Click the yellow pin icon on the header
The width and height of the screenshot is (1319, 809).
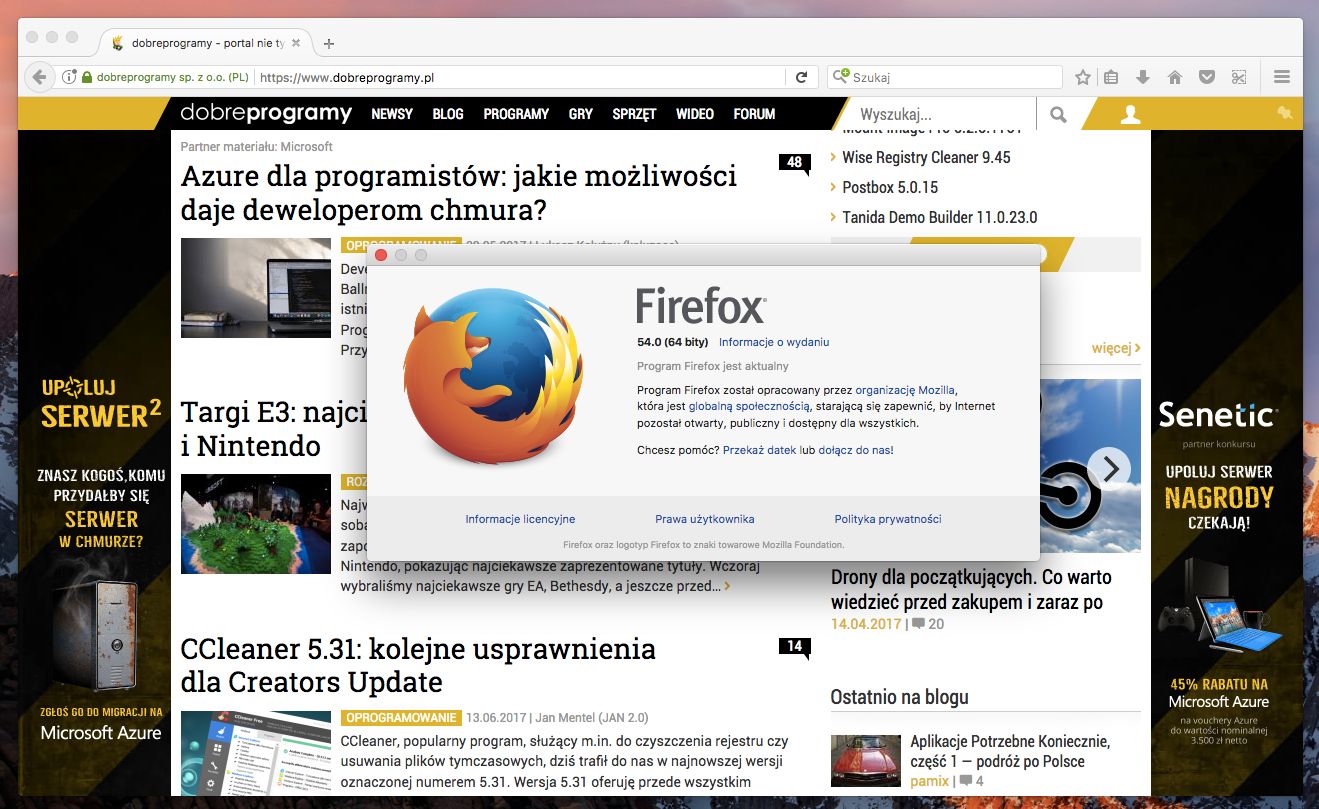tap(1283, 112)
